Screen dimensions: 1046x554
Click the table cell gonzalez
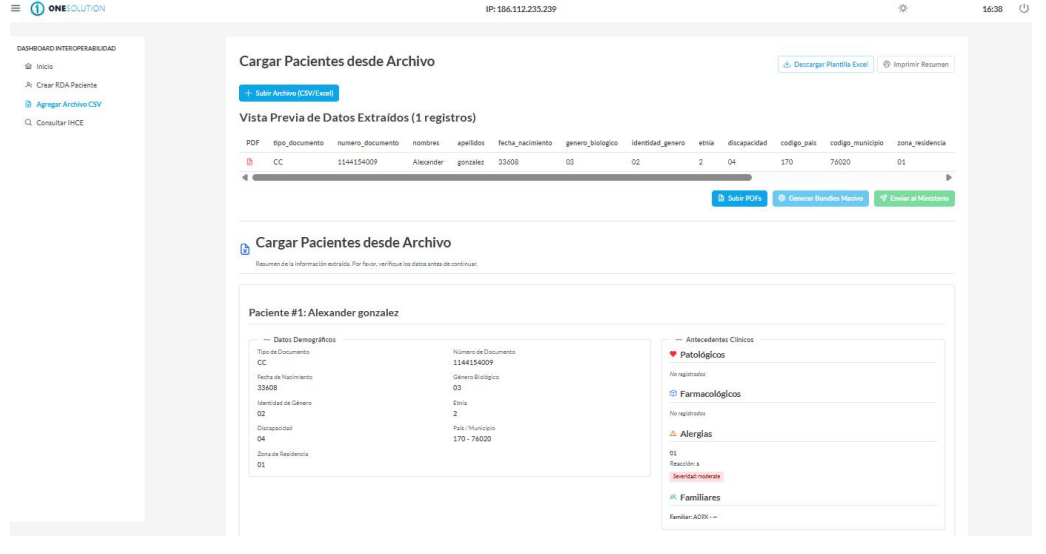click(470, 162)
